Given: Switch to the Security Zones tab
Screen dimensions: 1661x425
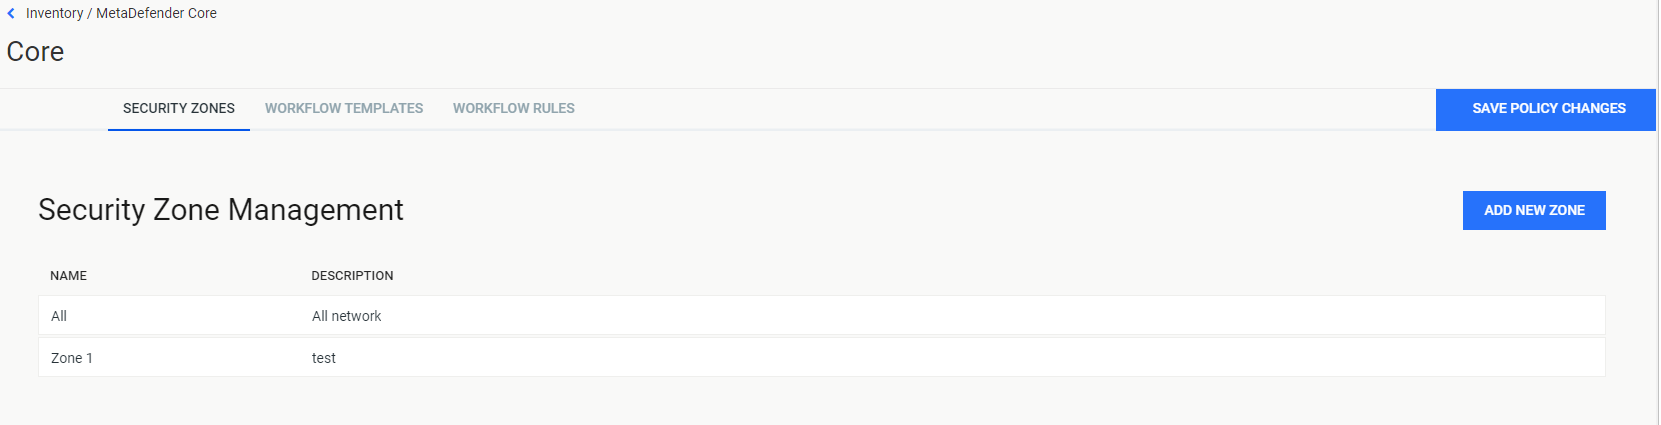Looking at the screenshot, I should (179, 108).
